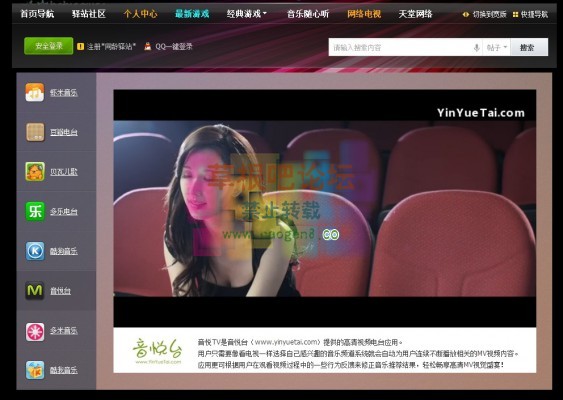Click the 多米音乐 text link

point(64,330)
